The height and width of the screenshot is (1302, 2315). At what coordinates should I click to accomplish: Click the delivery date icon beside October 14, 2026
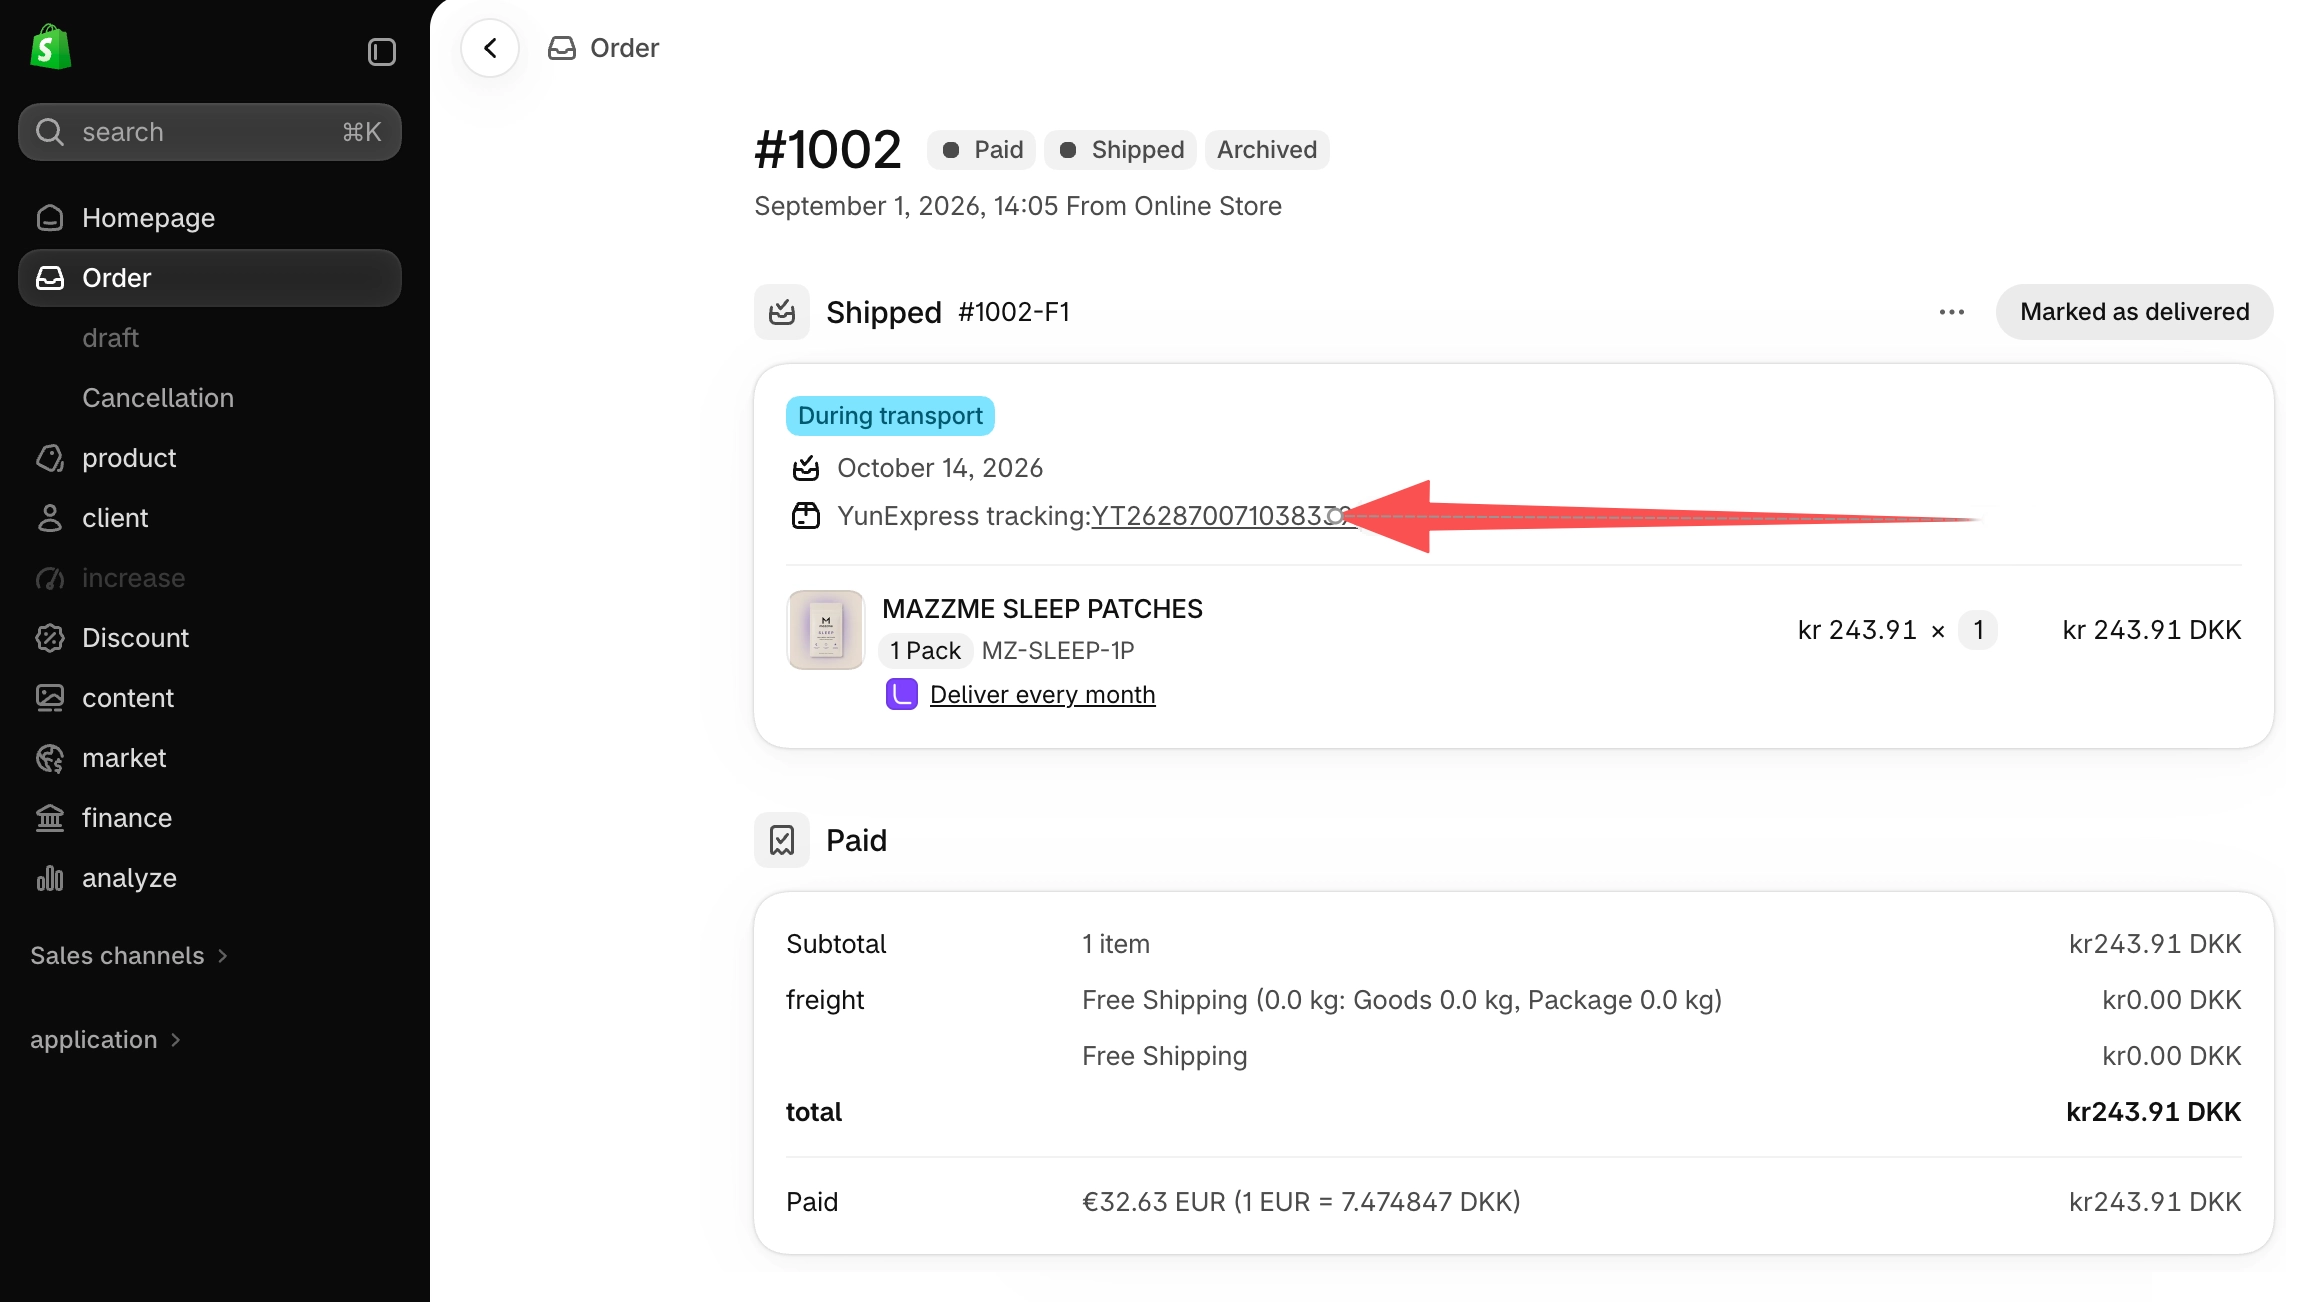806,468
